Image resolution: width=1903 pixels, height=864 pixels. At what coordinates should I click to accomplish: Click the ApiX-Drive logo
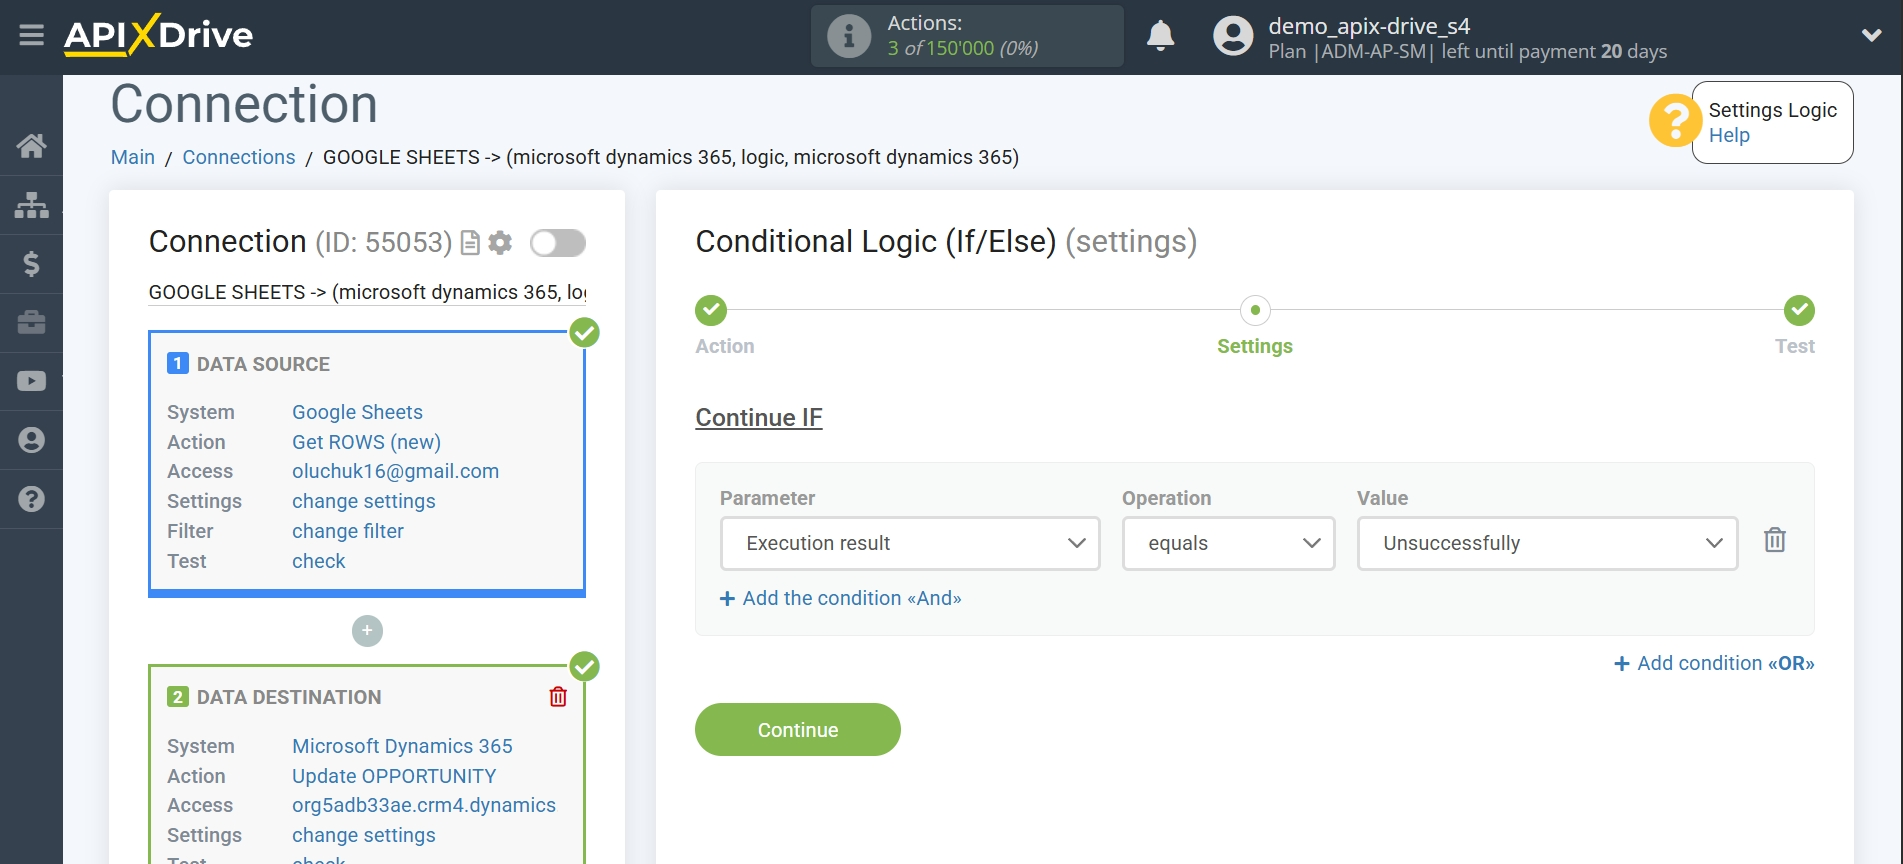tap(158, 35)
